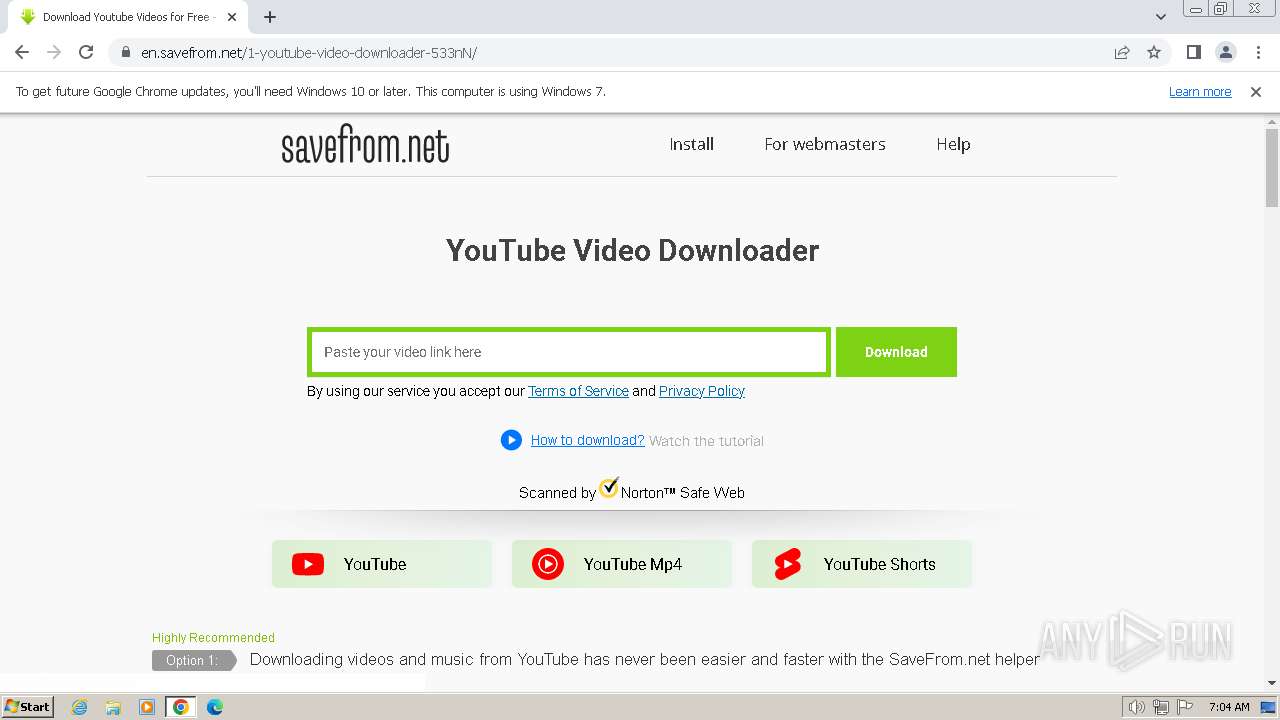The height and width of the screenshot is (720, 1280).
Task: Open the Learn more link
Action: pos(1200,91)
